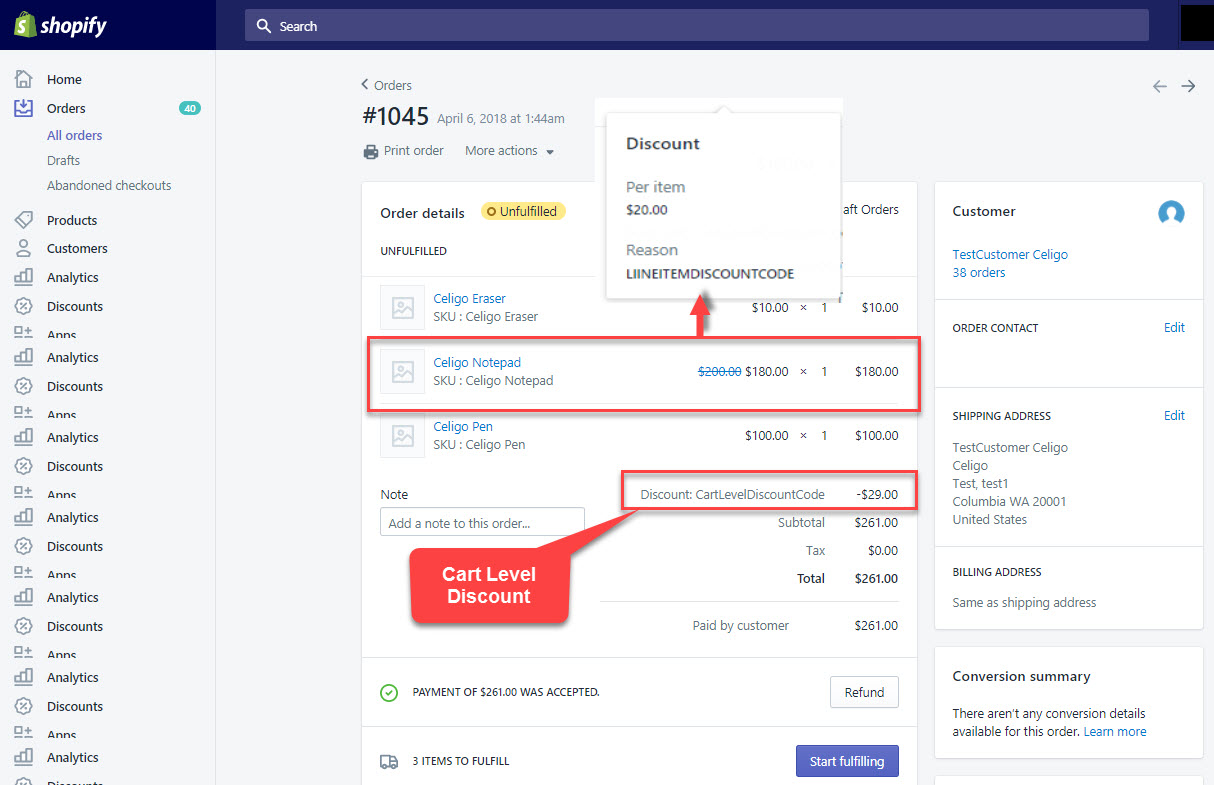Click 'SKU : Celigo Notepad' text
The width and height of the screenshot is (1214, 785).
[x=493, y=380]
